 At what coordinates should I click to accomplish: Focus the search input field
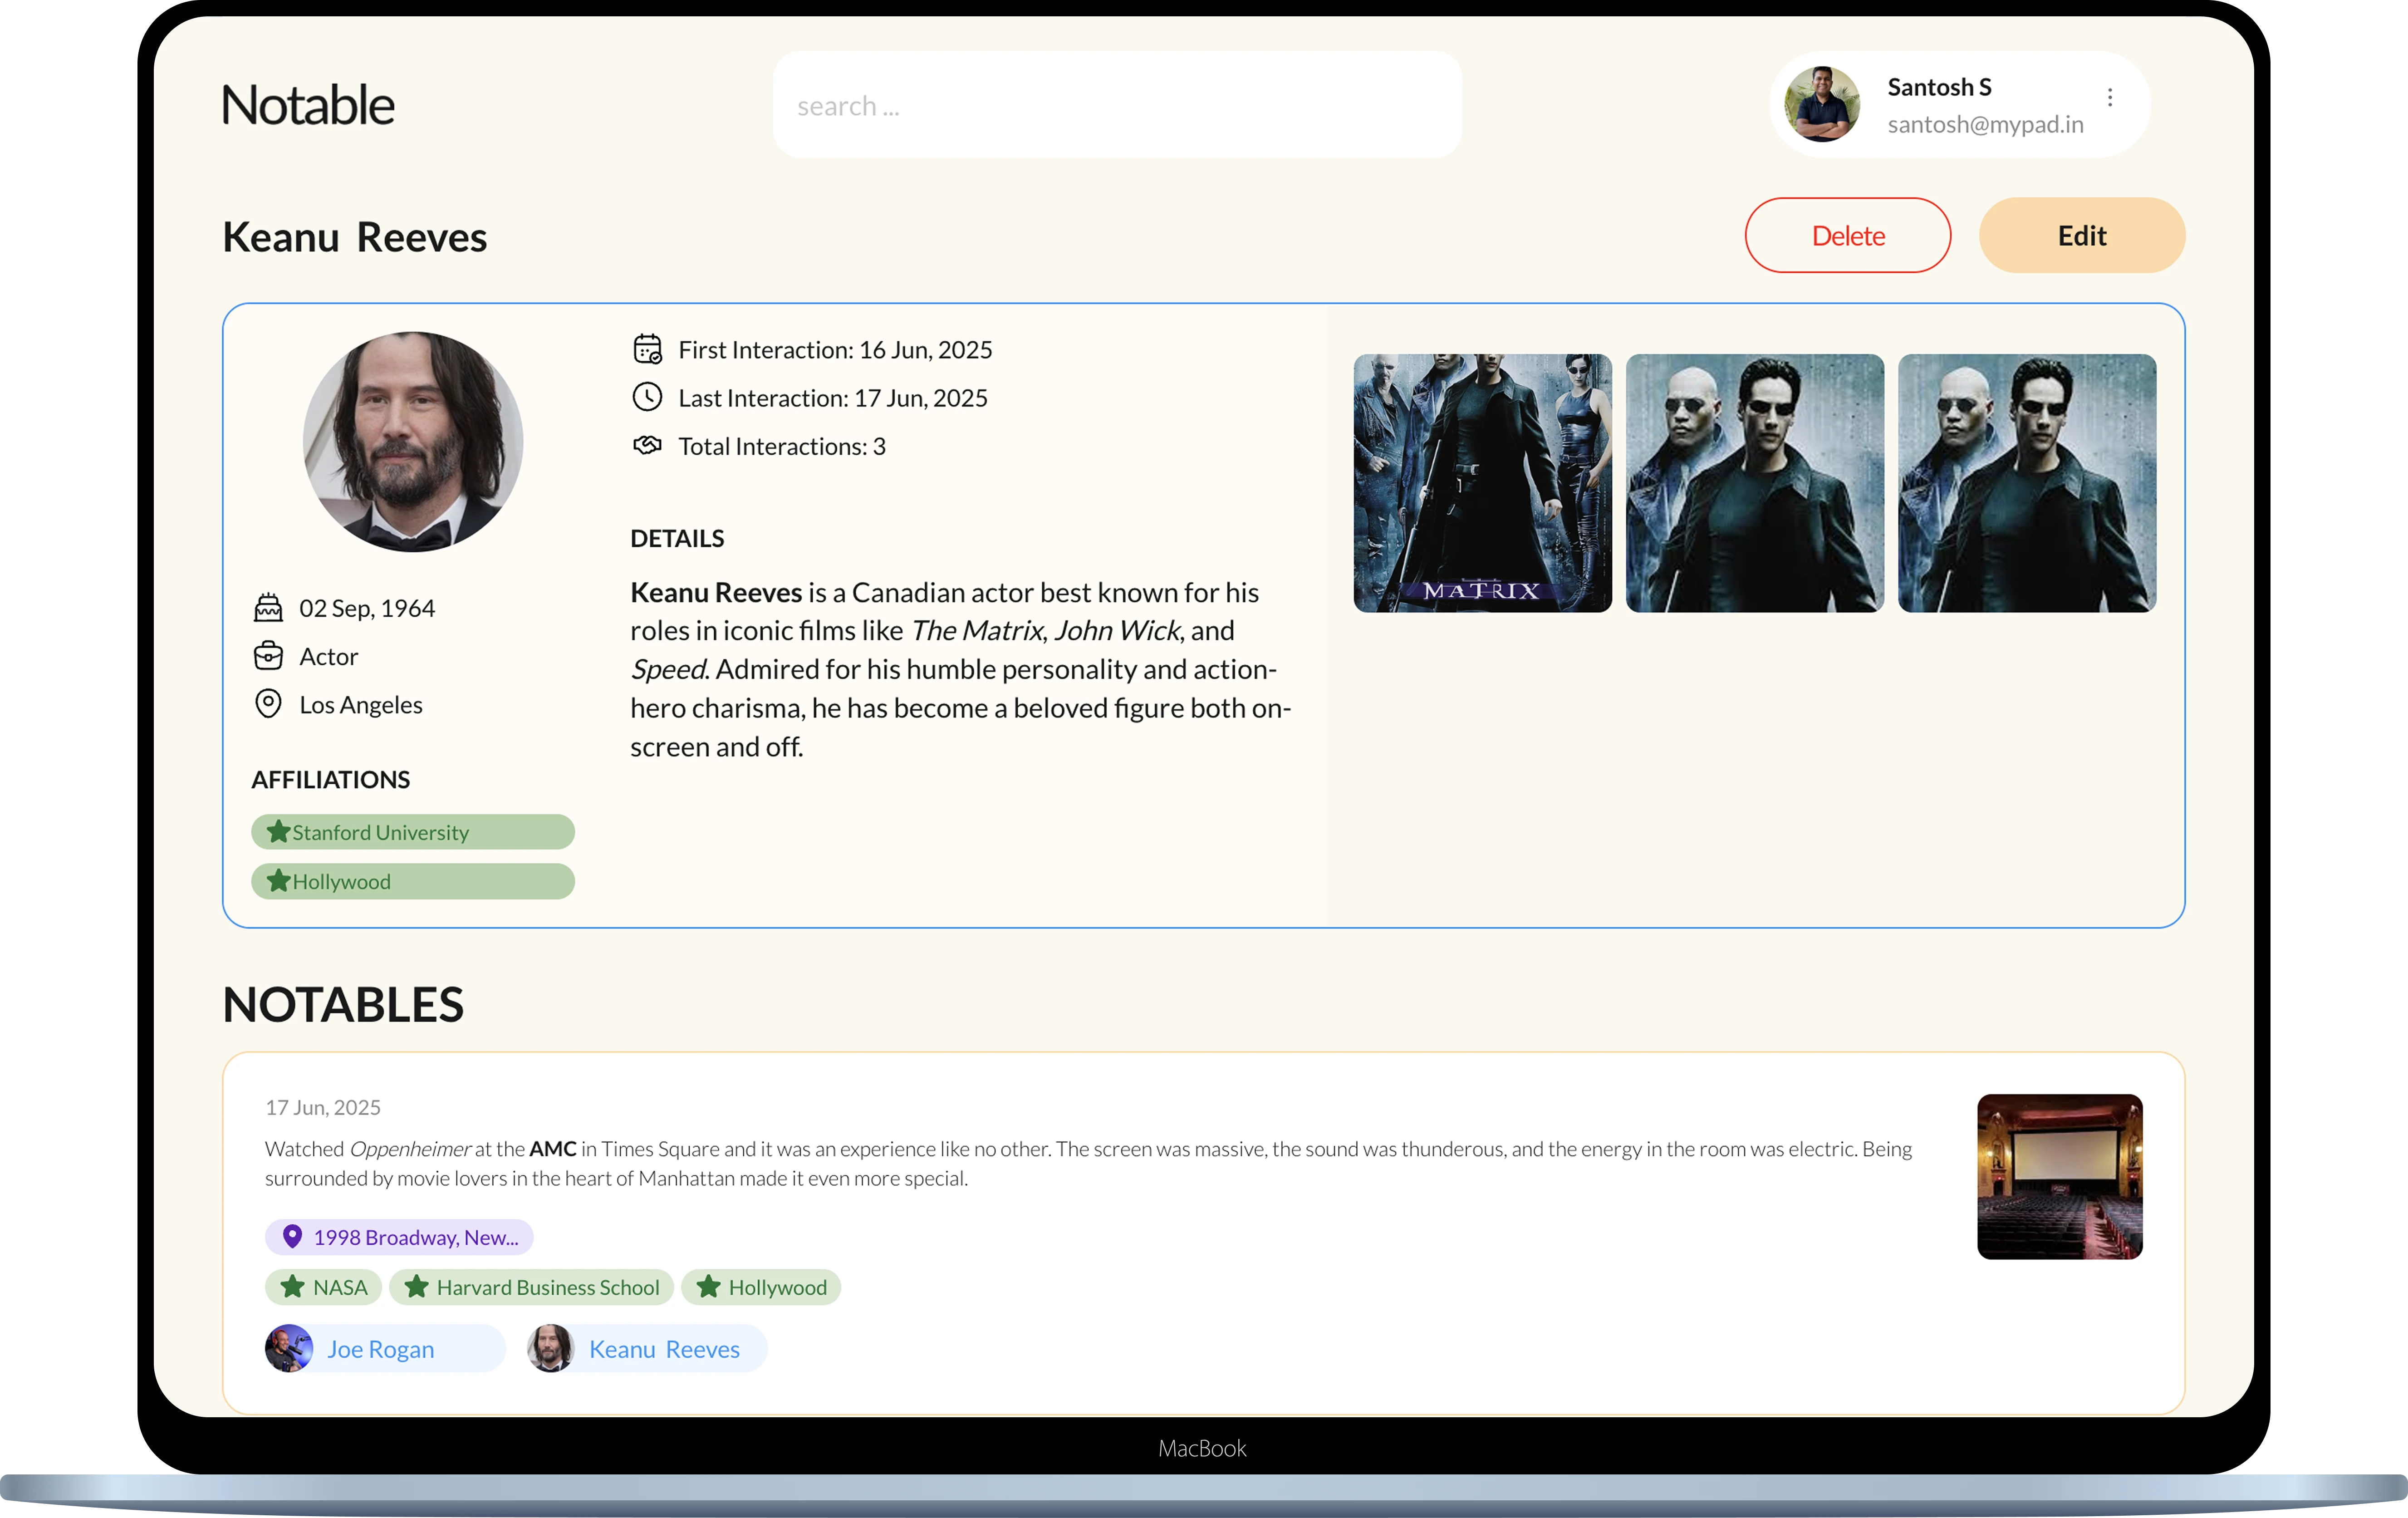click(x=1117, y=105)
